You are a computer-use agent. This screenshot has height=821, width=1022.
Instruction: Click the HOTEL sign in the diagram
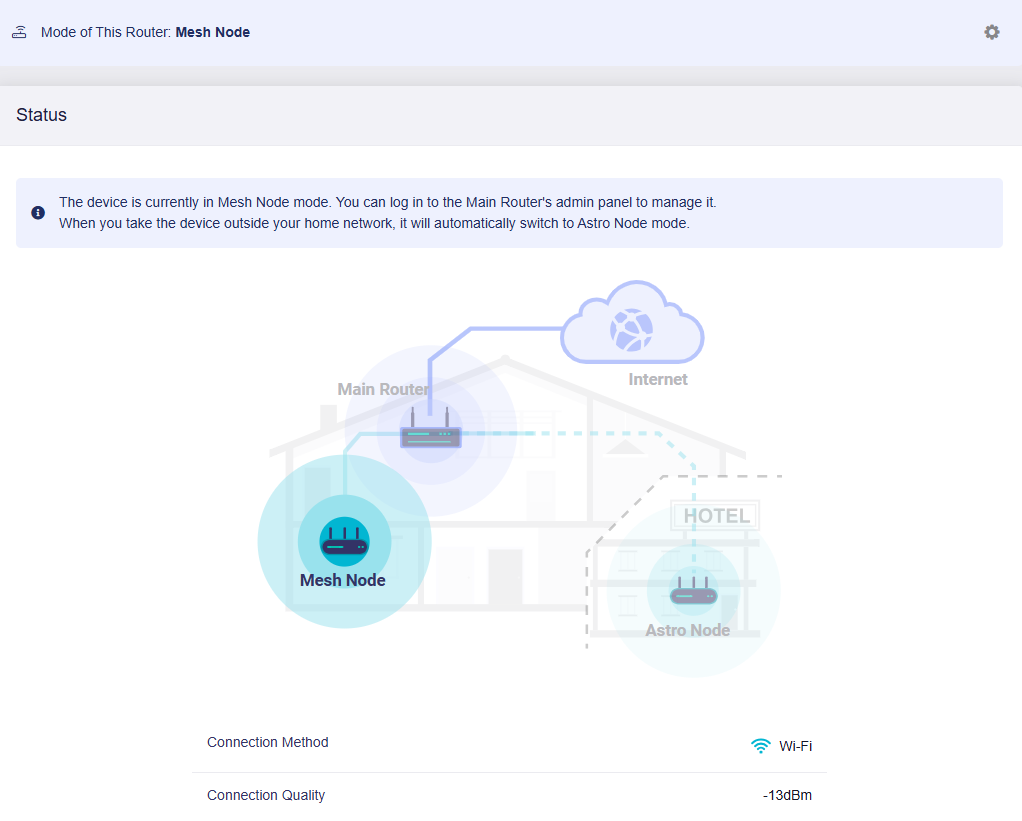click(x=716, y=516)
